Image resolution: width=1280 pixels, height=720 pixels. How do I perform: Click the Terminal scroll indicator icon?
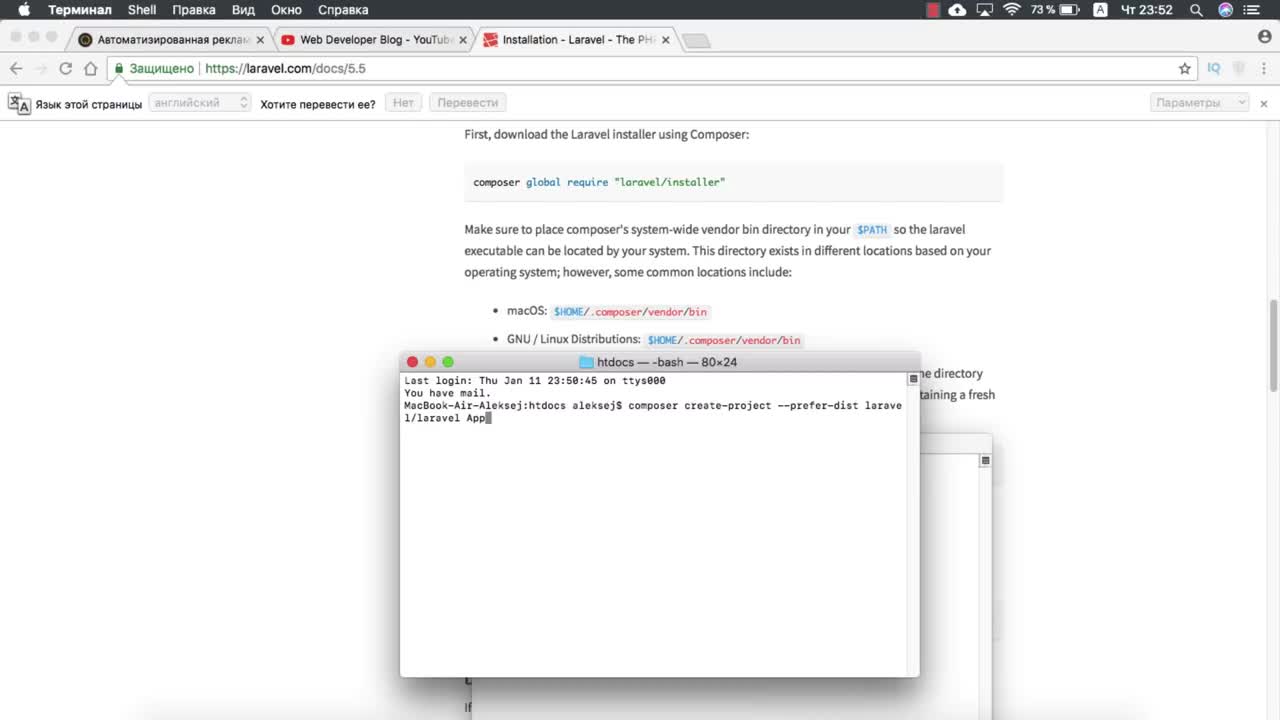point(913,379)
